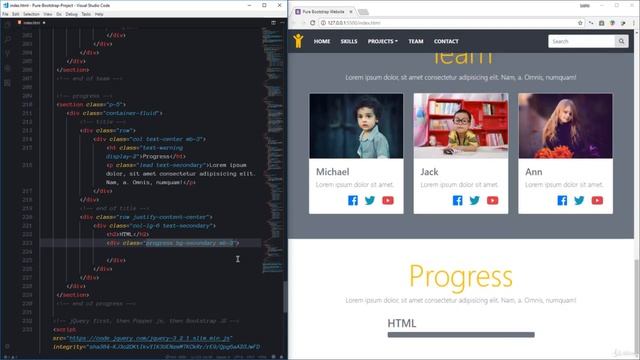The image size is (640, 360).
Task: Click the camera extension icon in the Chrome toolbar
Action: tap(601, 23)
